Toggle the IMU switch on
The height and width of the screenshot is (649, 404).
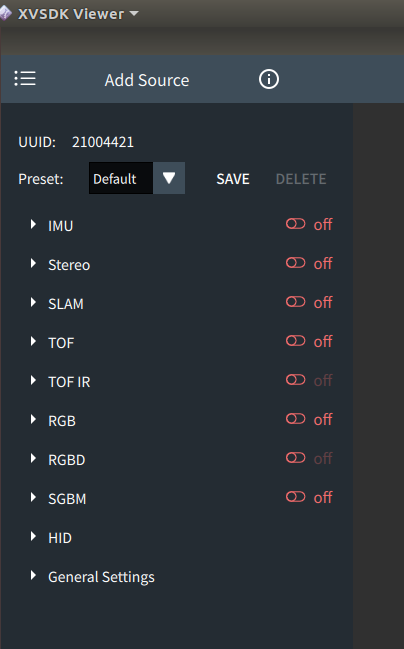(296, 224)
